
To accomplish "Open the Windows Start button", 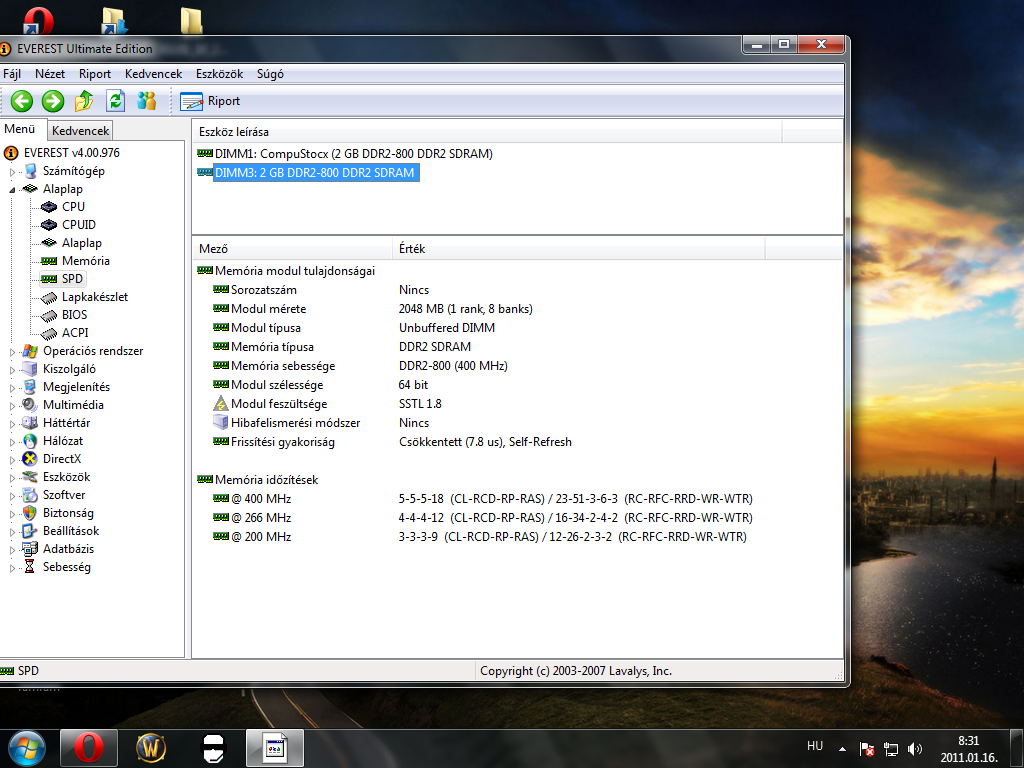I will coord(27,748).
